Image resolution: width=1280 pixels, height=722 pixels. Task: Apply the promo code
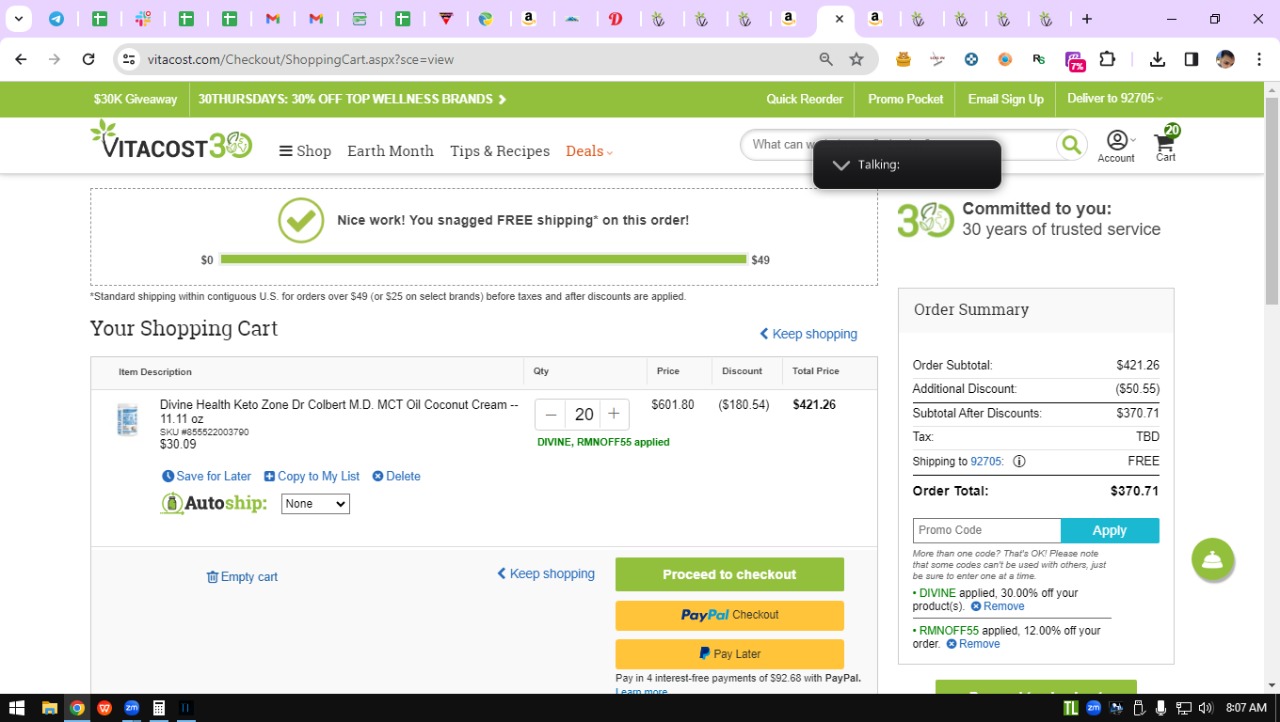[x=1110, y=530]
